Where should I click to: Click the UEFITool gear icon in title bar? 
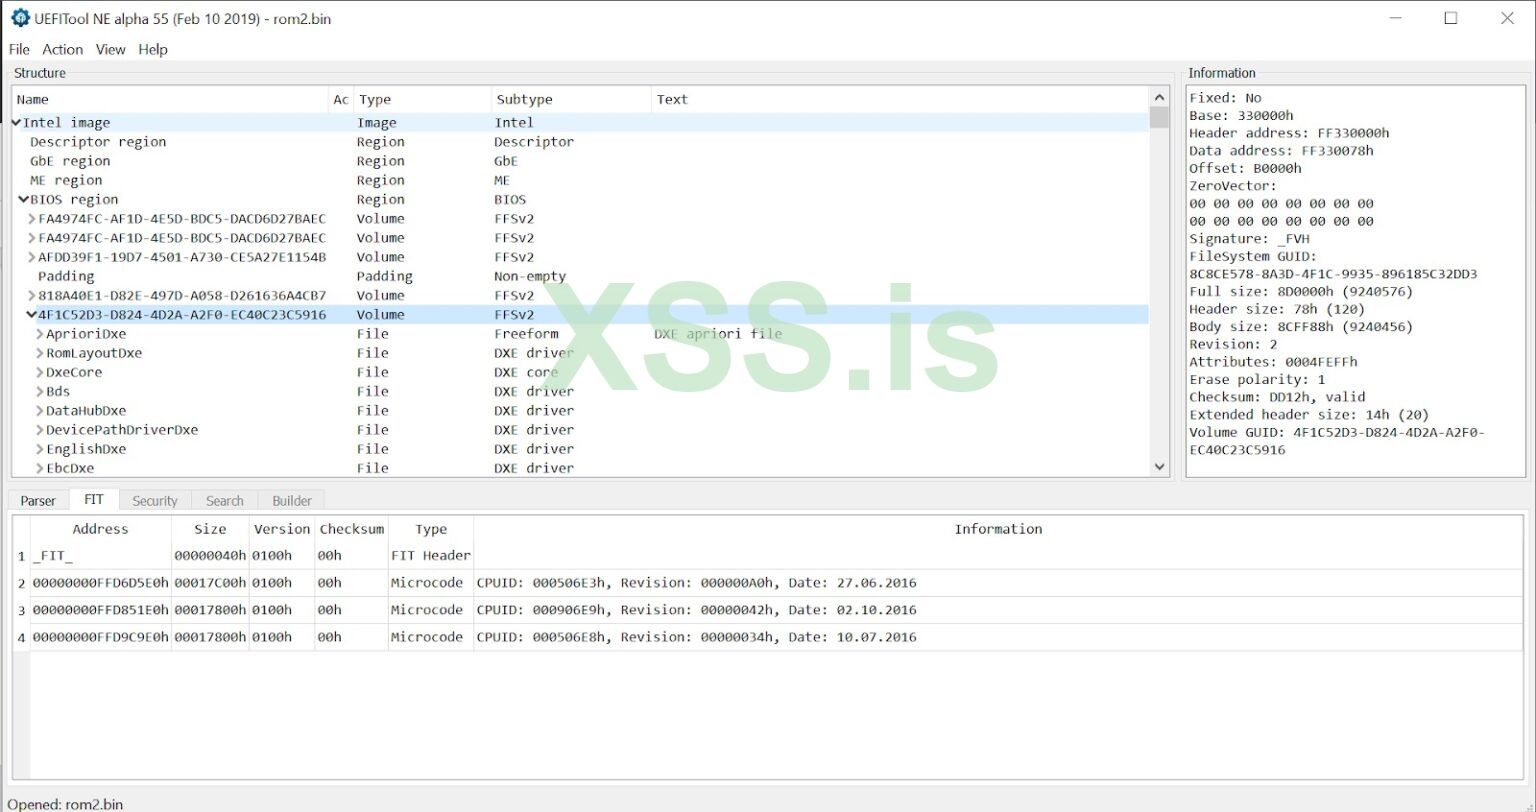click(x=19, y=18)
